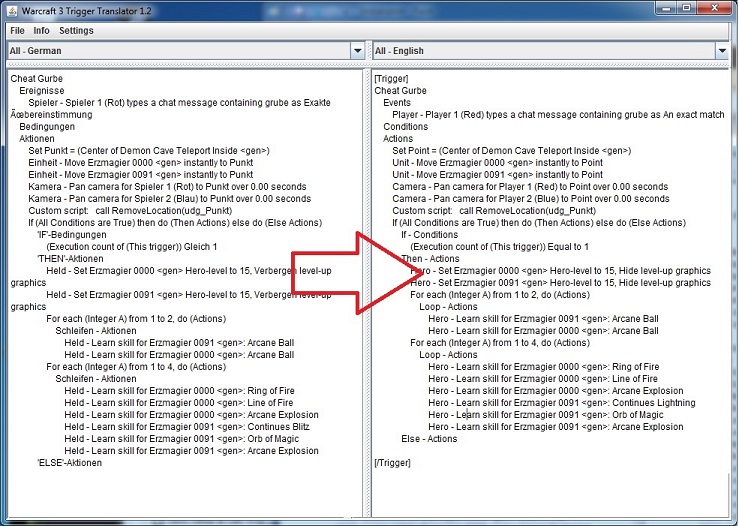Click '(Execution count of (This trigger)) Gleich 1'
The height and width of the screenshot is (526, 739).
point(131,247)
